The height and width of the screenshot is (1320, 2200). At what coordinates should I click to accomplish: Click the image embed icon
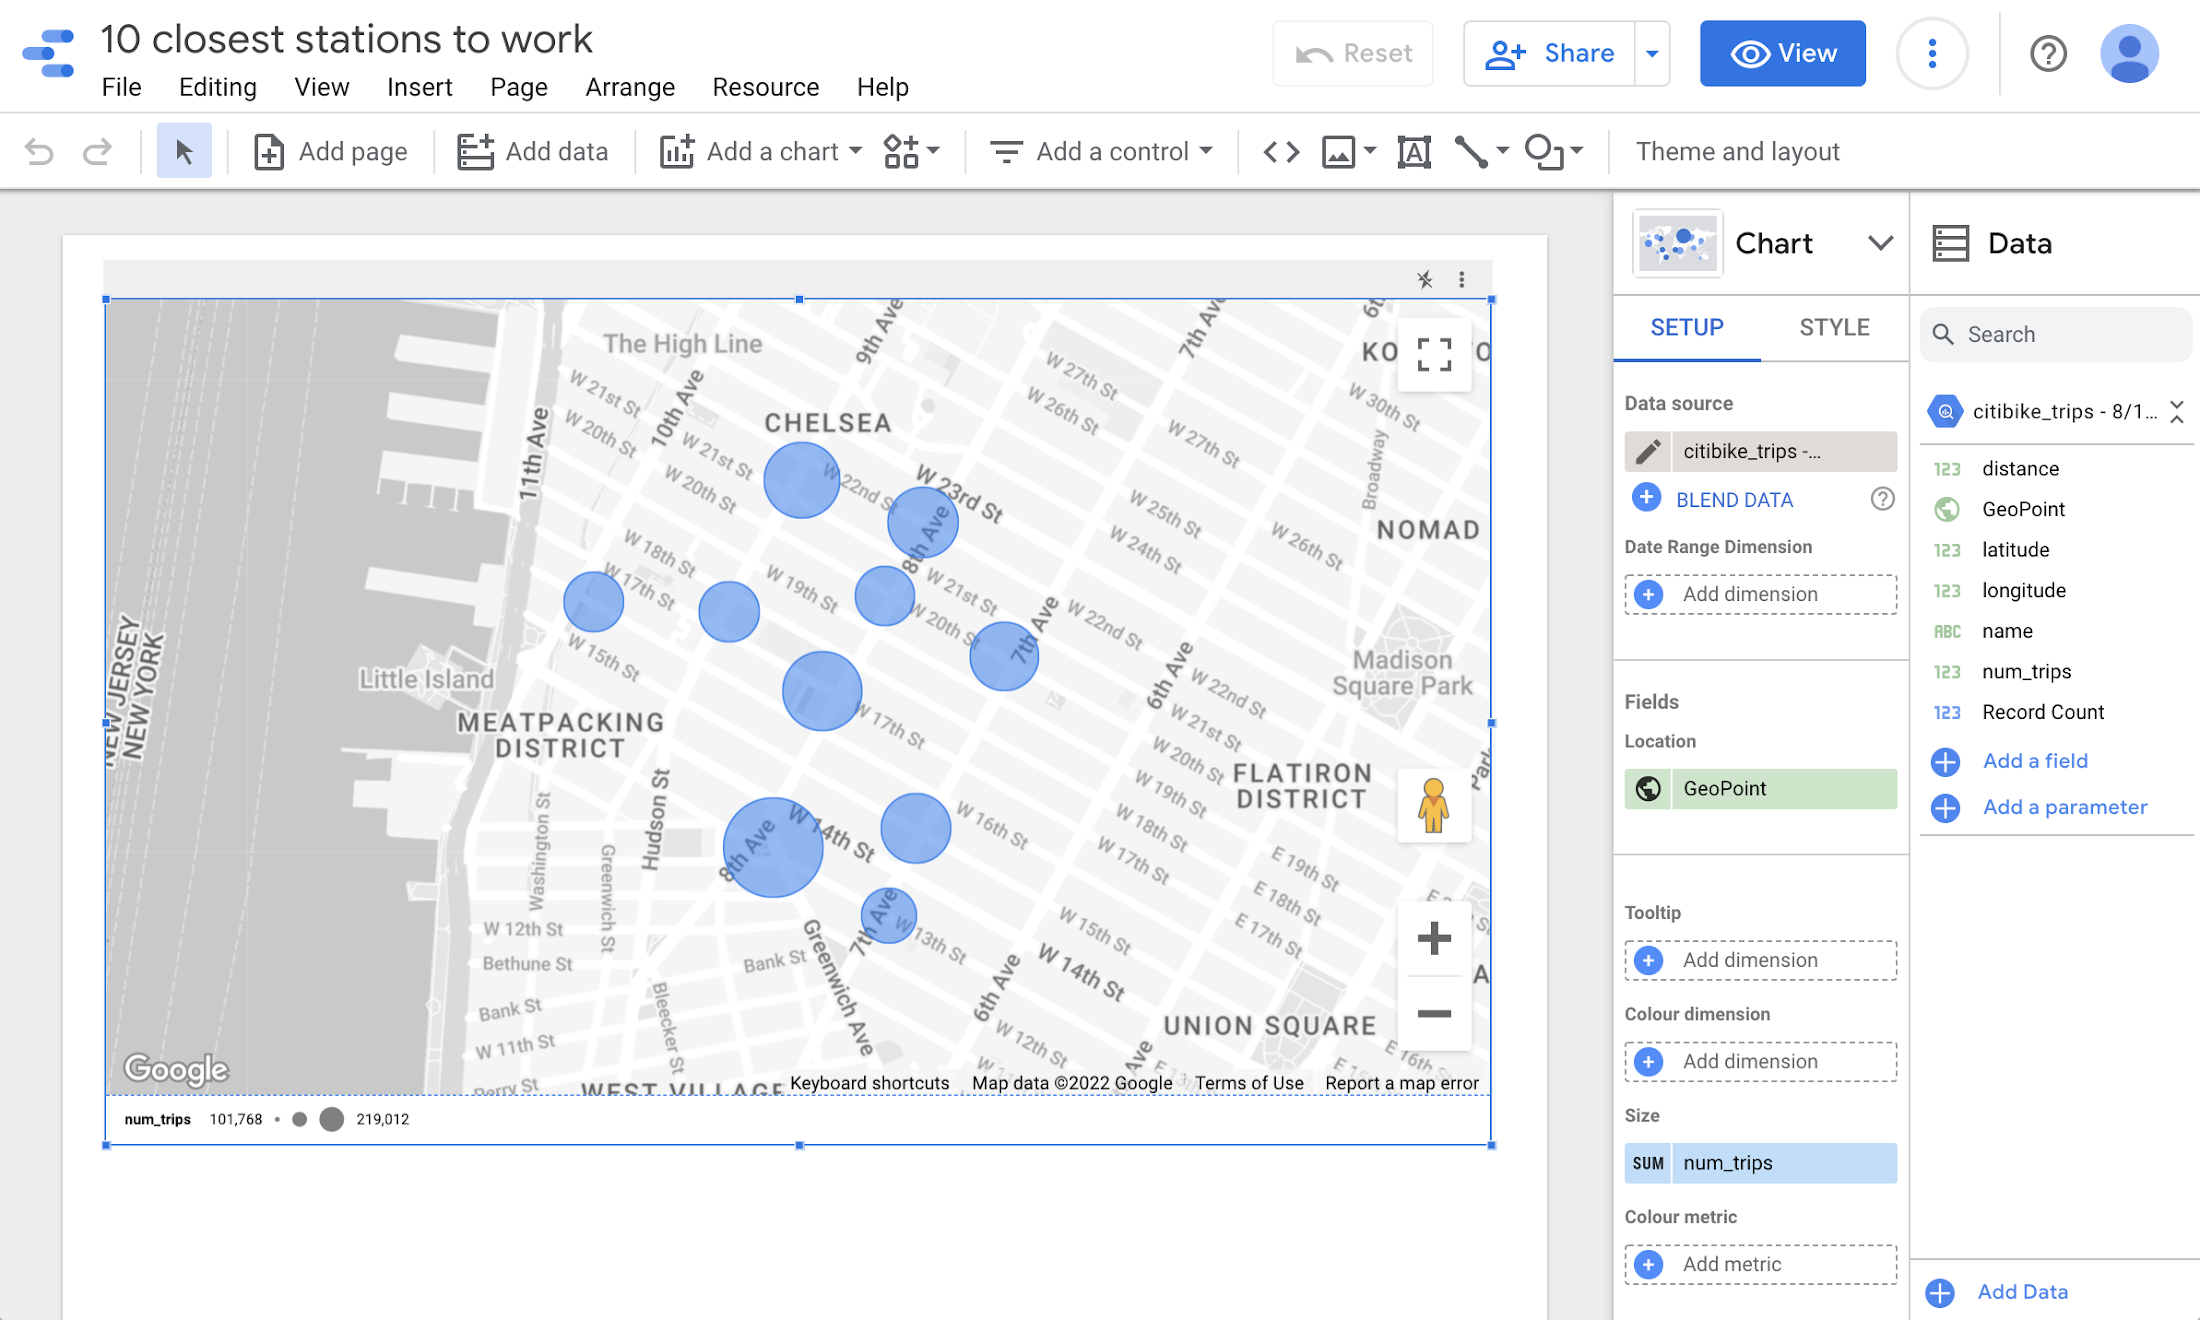1336,151
